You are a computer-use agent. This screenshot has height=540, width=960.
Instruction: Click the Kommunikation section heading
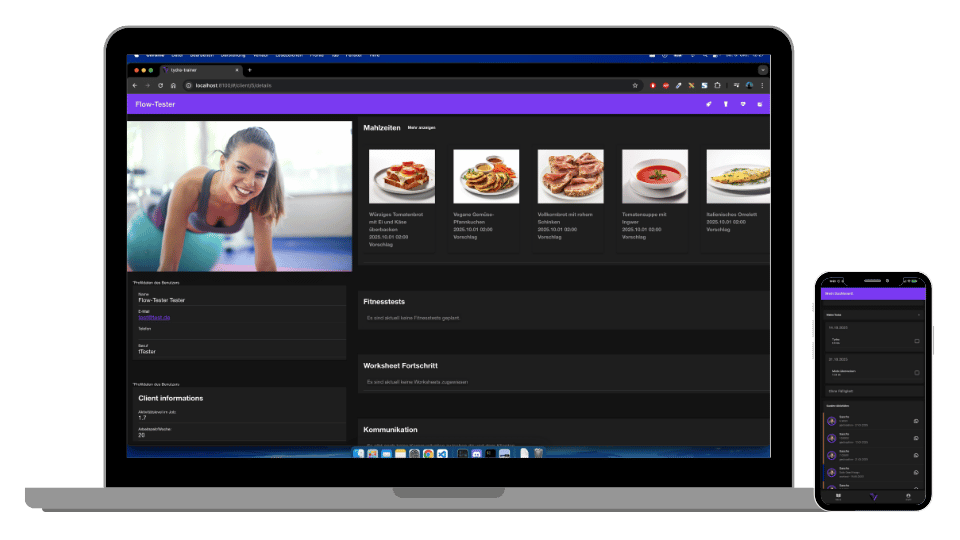[390, 430]
